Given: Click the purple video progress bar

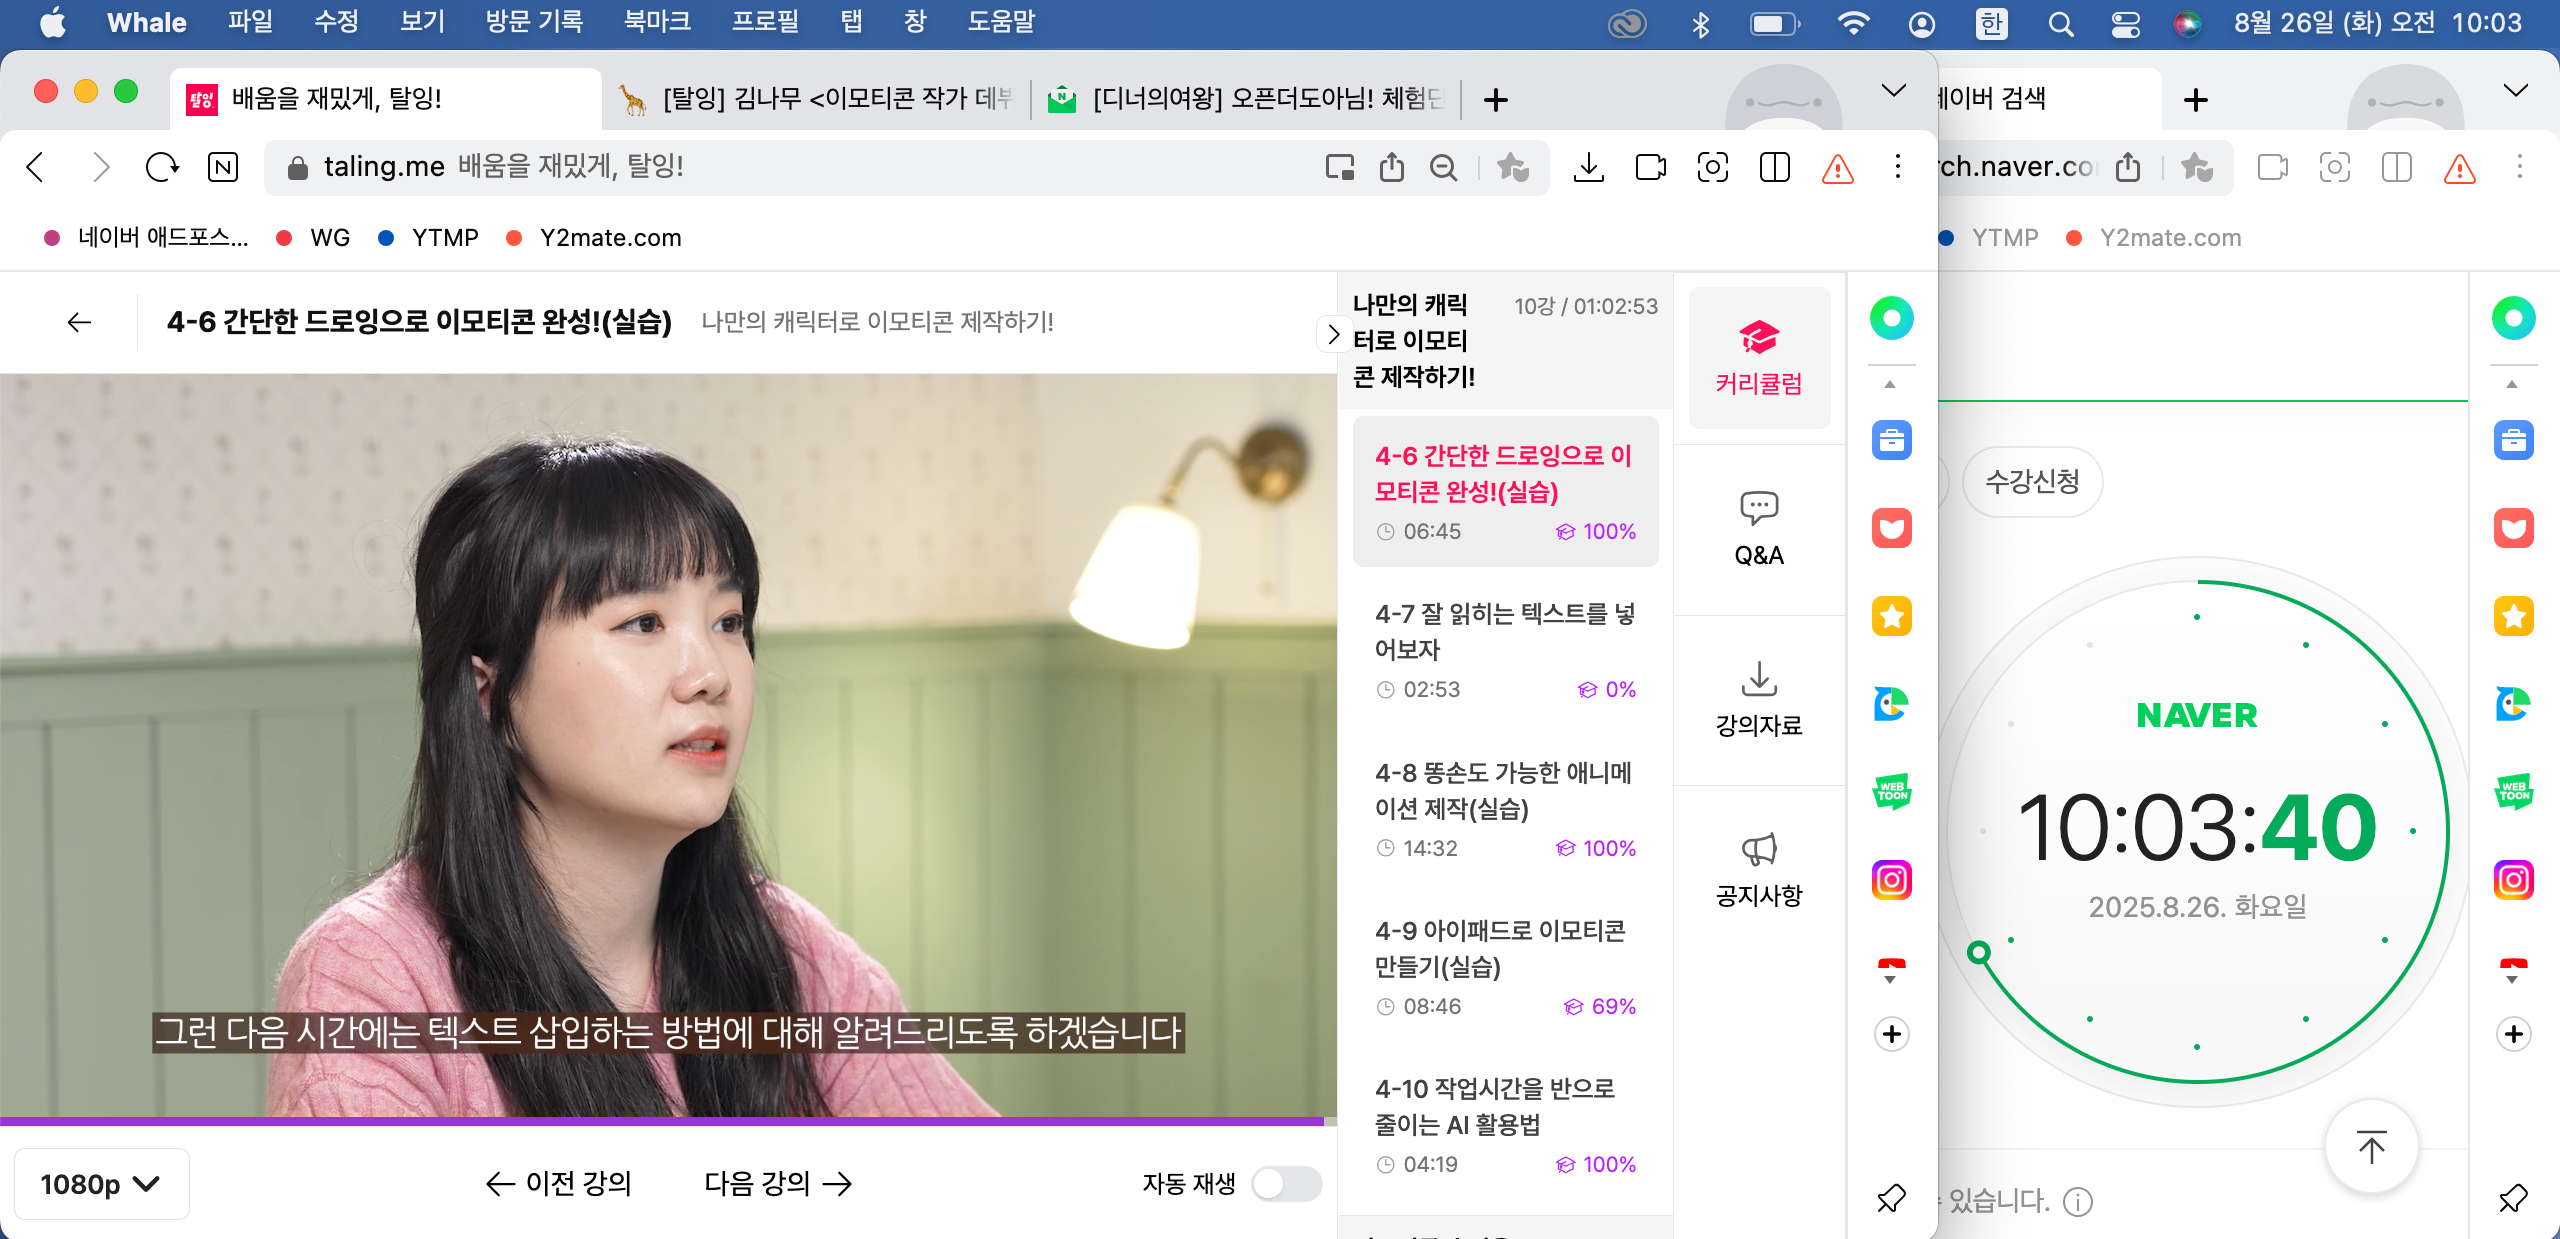Looking at the screenshot, I should tap(660, 1121).
